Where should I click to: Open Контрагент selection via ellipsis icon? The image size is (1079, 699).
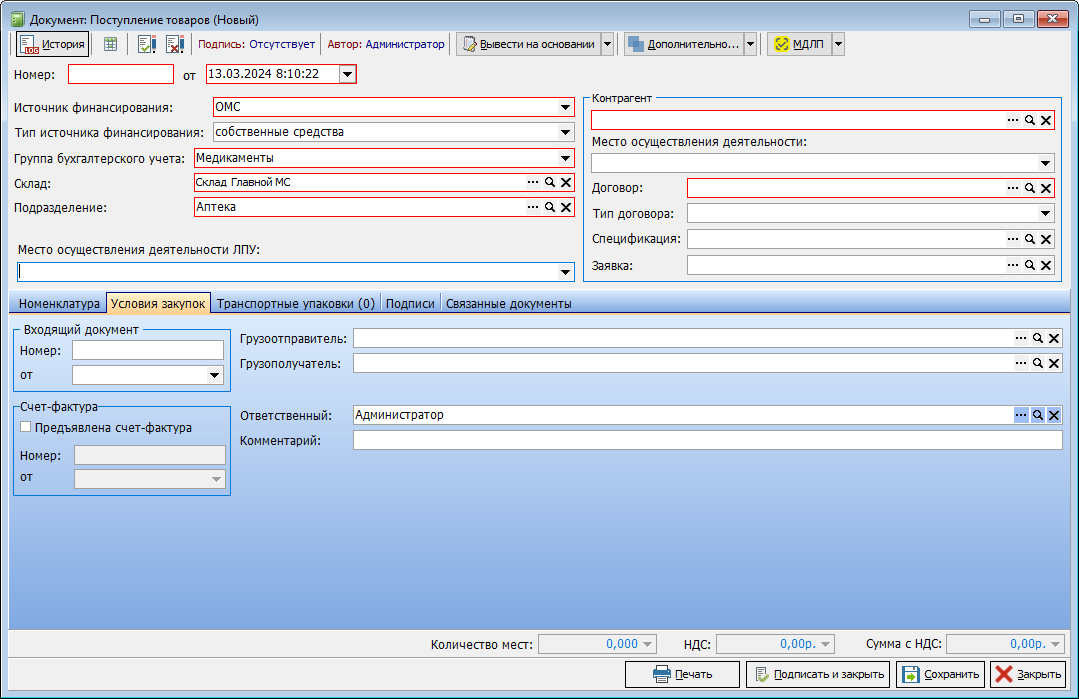pyautogui.click(x=1013, y=120)
